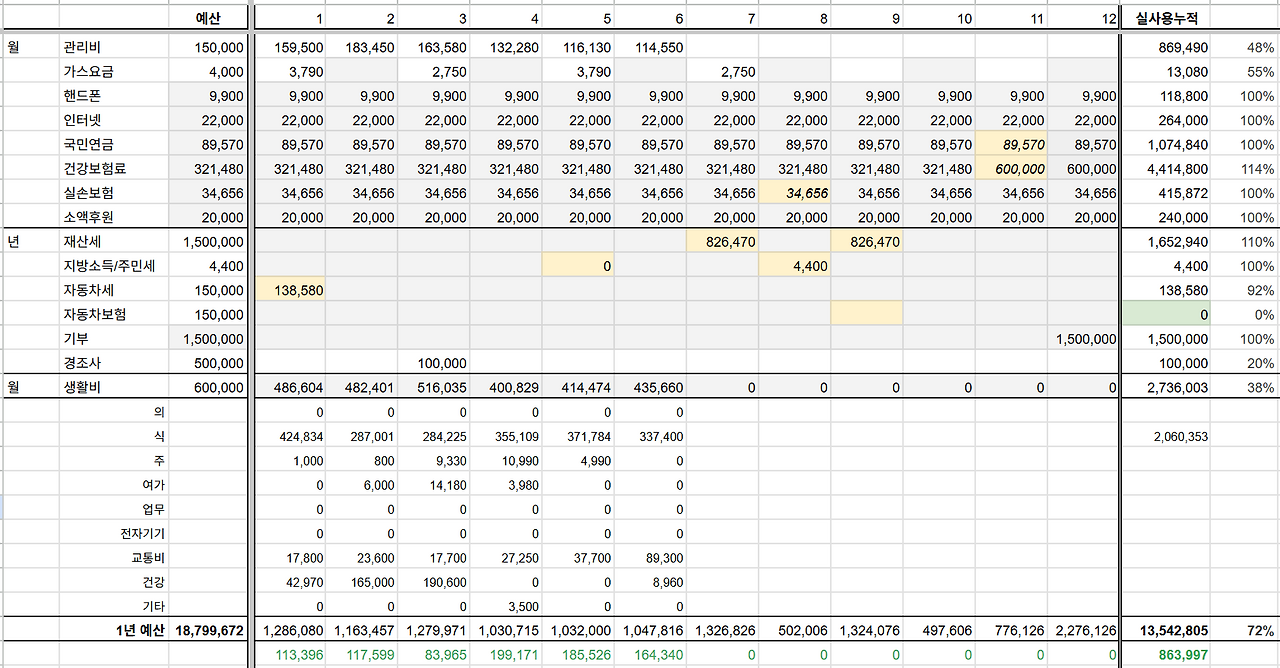Screen dimensions: 1280x668
Task: Select the 89,300 교통비 June cell
Action: click(x=650, y=557)
